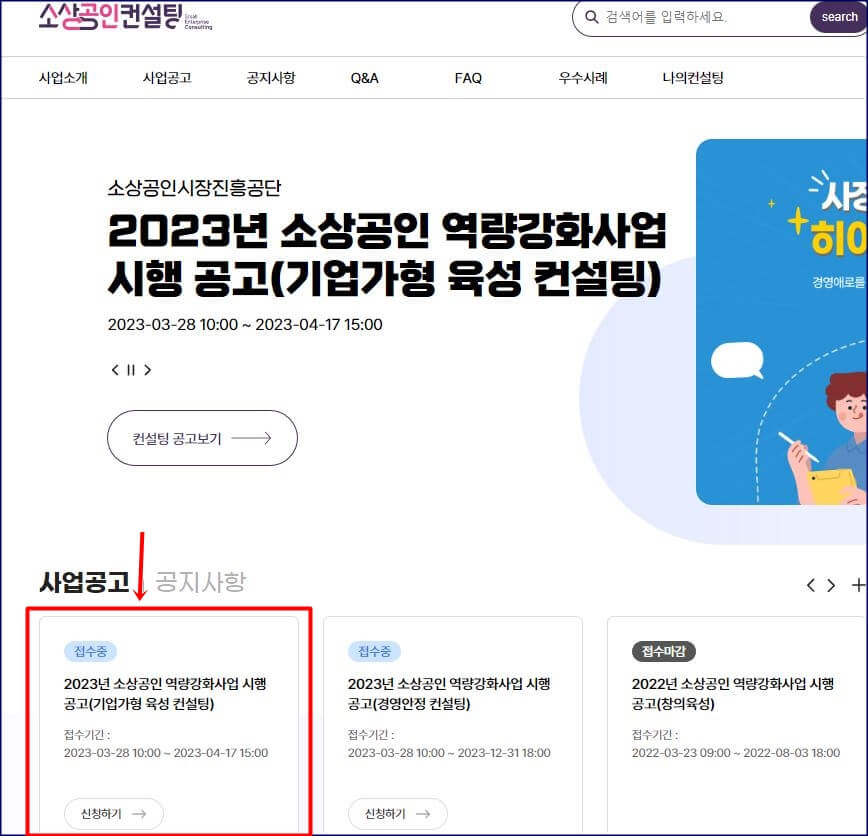
Task: Click the left arrow above the announcement cards
Action: pyautogui.click(x=811, y=585)
